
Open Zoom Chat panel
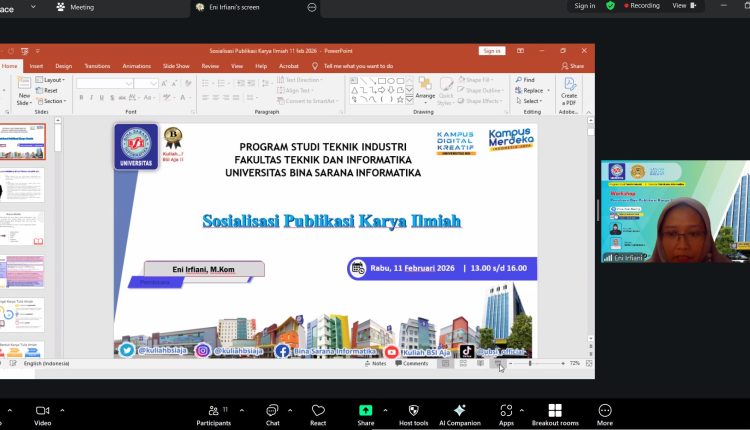[x=272, y=415]
